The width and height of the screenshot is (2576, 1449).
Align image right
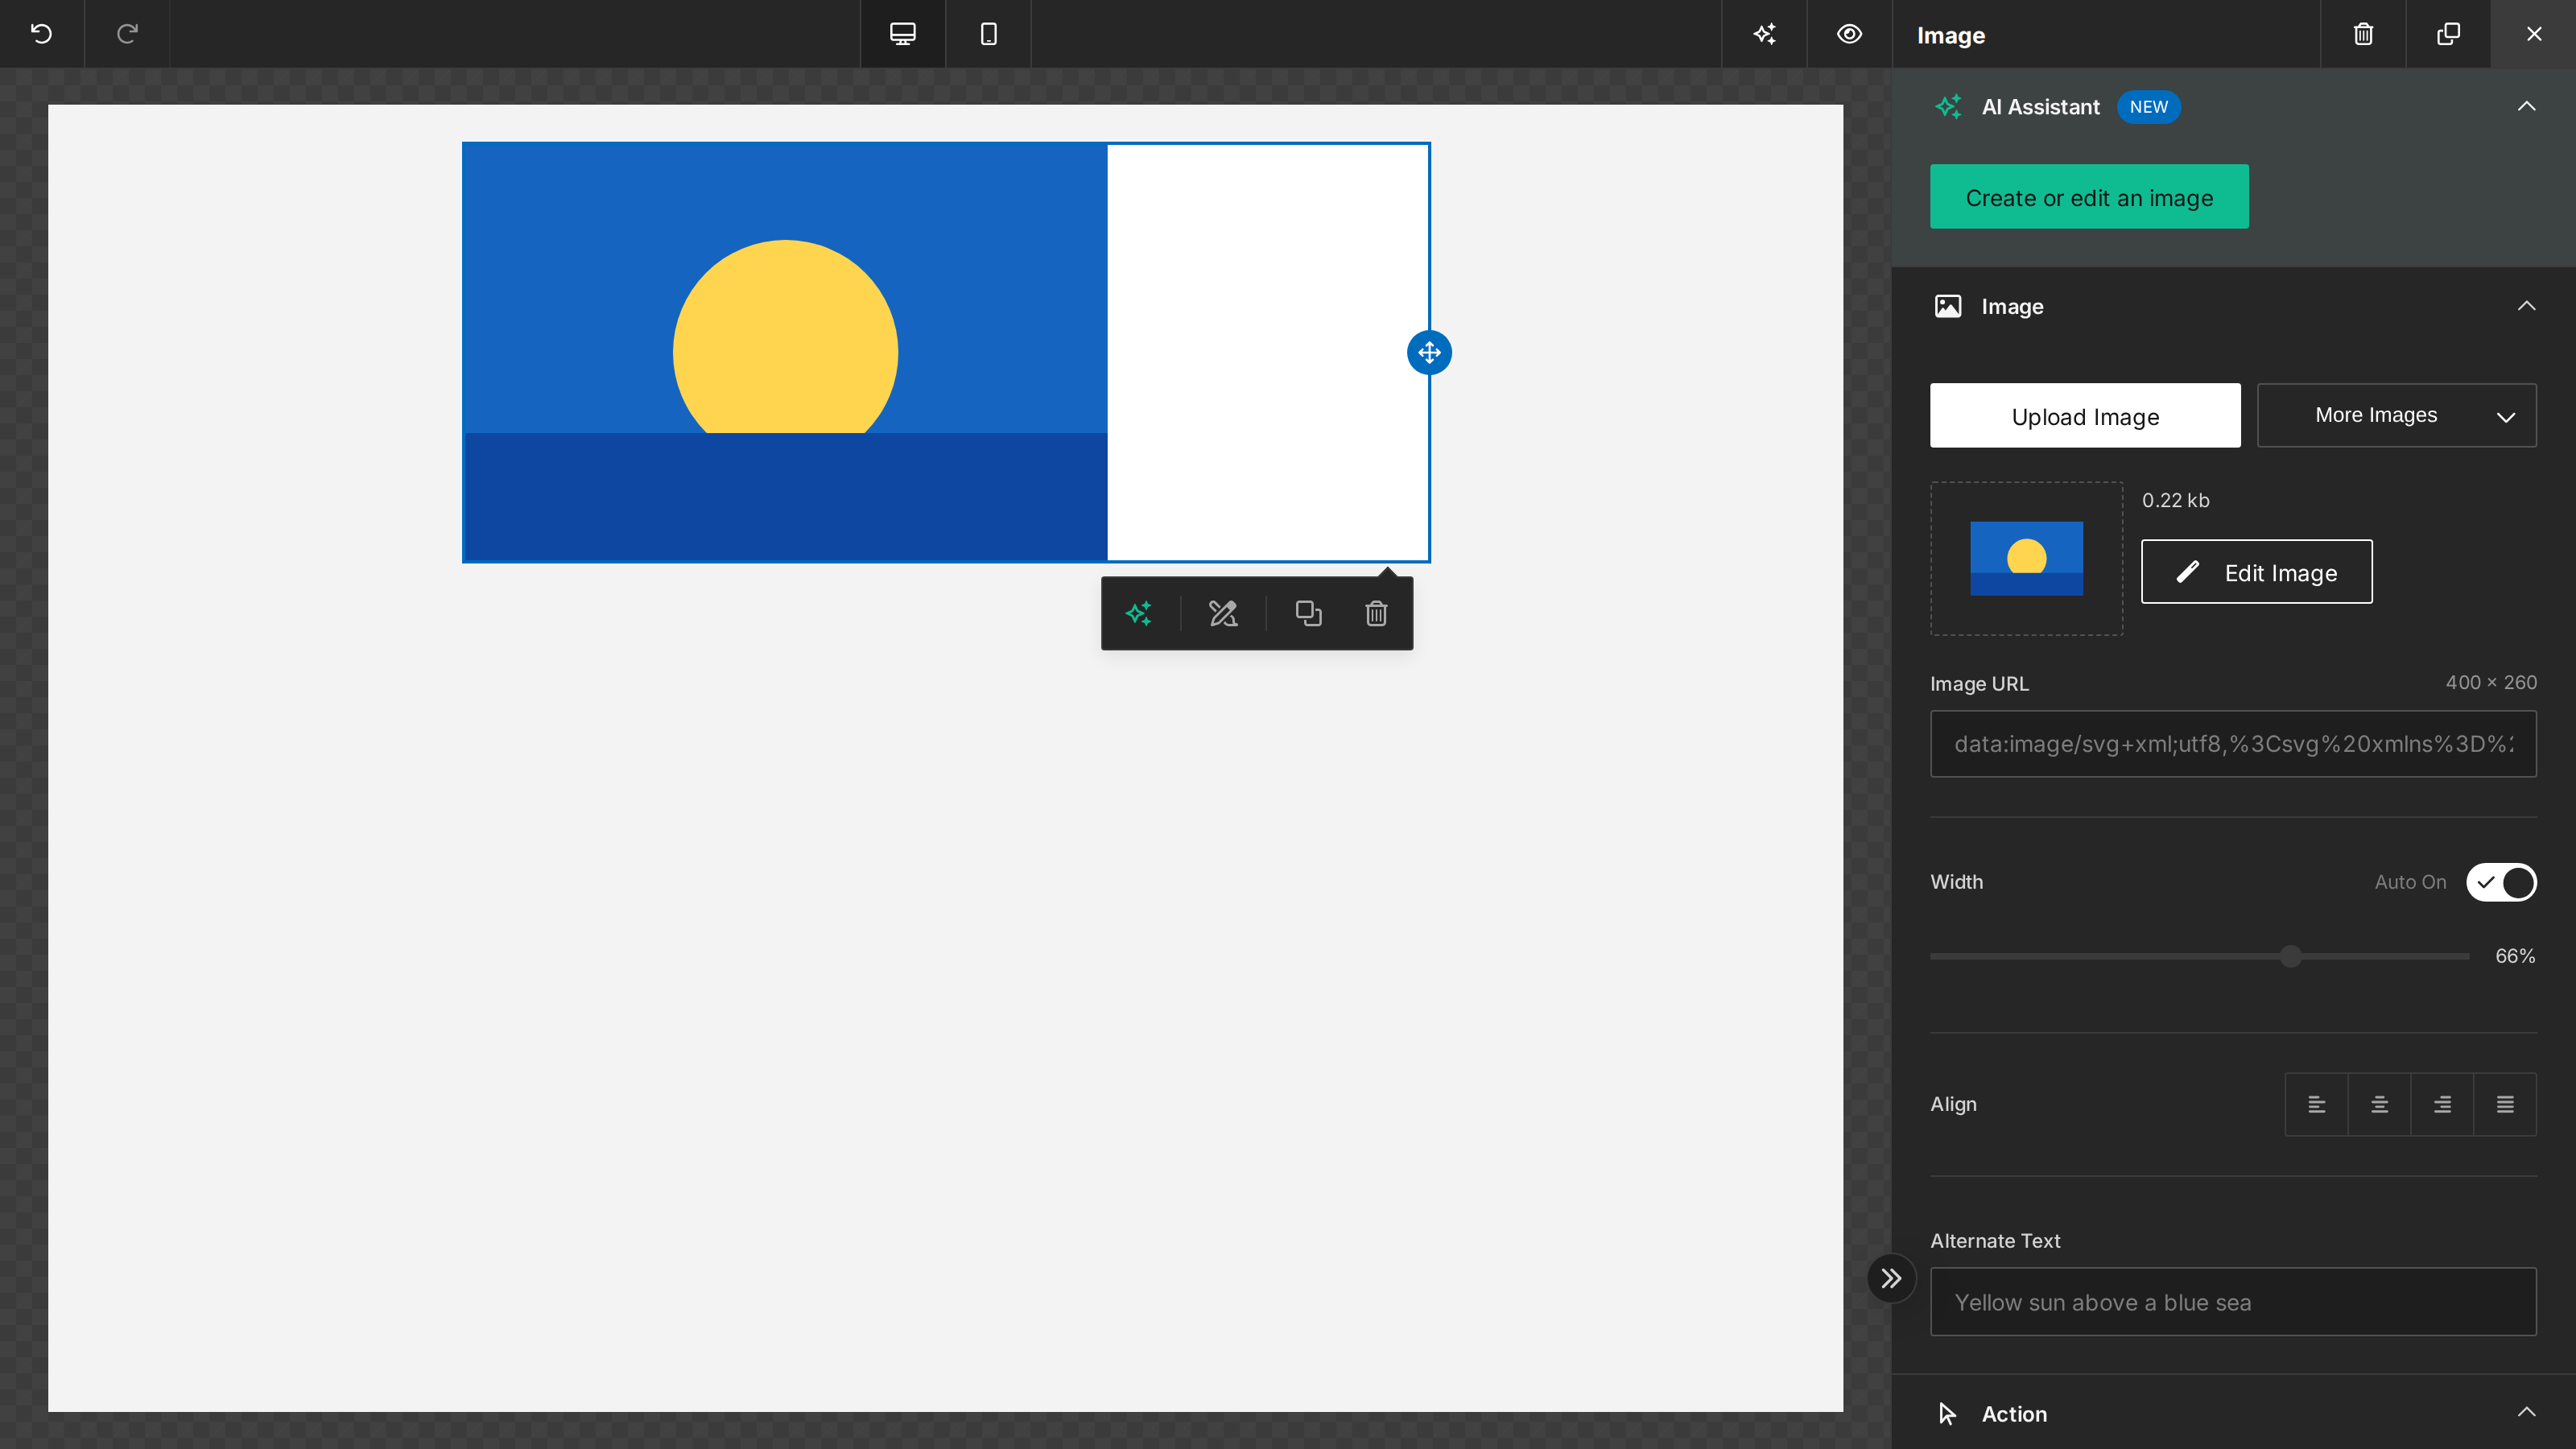(2442, 1104)
